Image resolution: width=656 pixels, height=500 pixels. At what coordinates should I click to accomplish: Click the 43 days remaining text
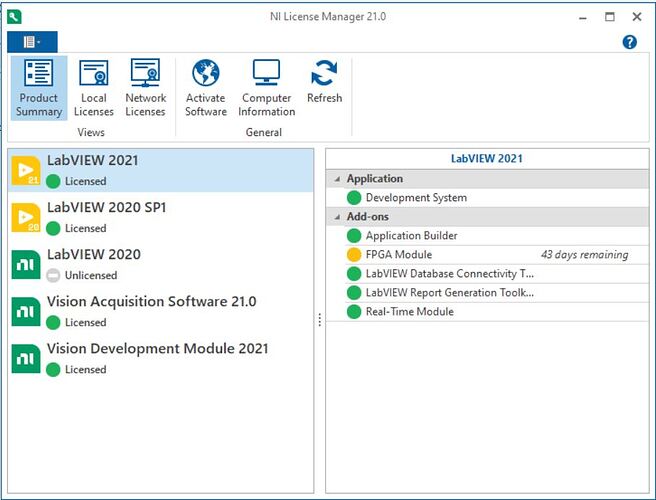pyautogui.click(x=584, y=254)
